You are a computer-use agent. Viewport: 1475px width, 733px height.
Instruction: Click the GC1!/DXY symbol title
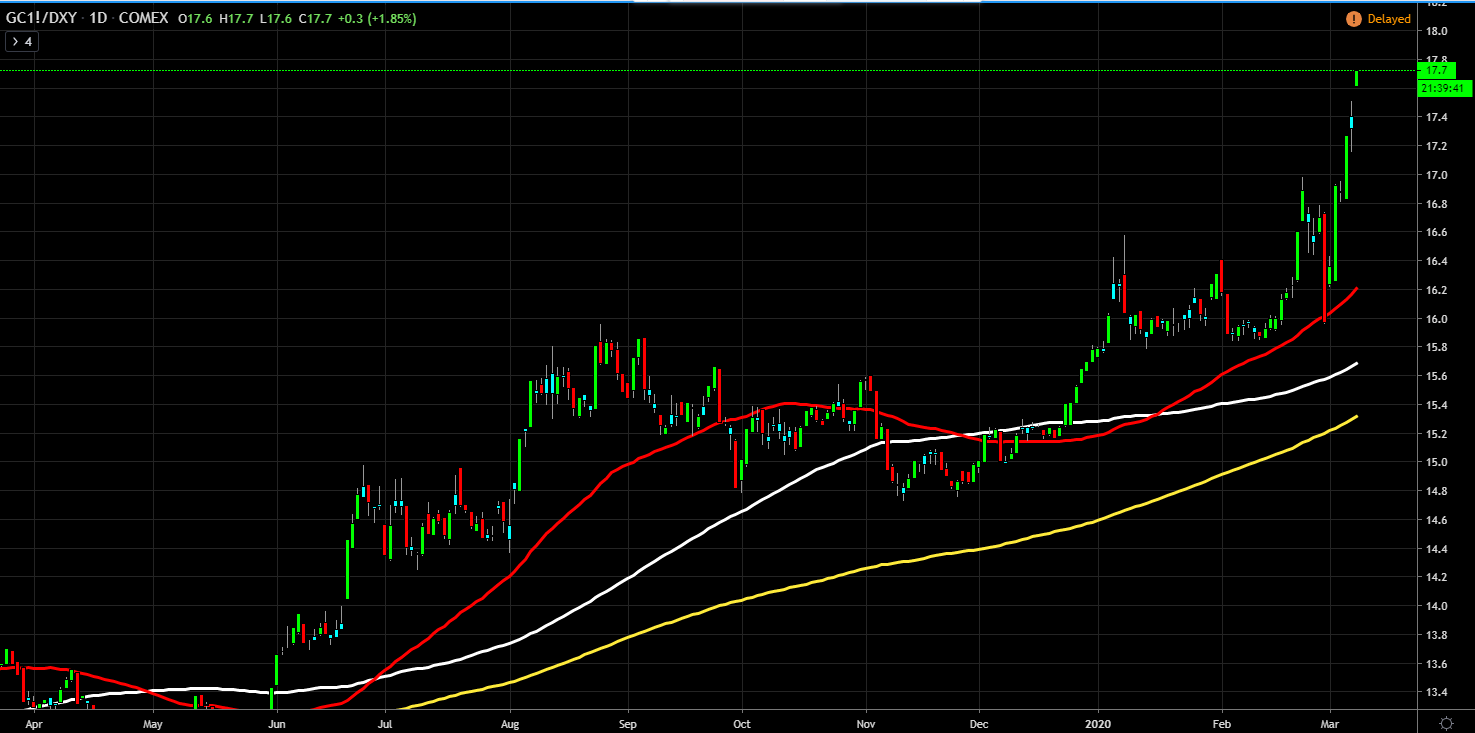tap(42, 19)
